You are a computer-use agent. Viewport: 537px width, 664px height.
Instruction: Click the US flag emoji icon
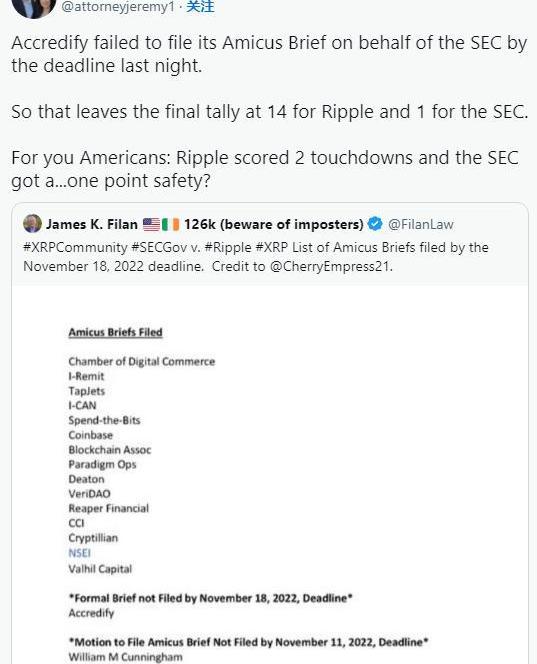151,224
